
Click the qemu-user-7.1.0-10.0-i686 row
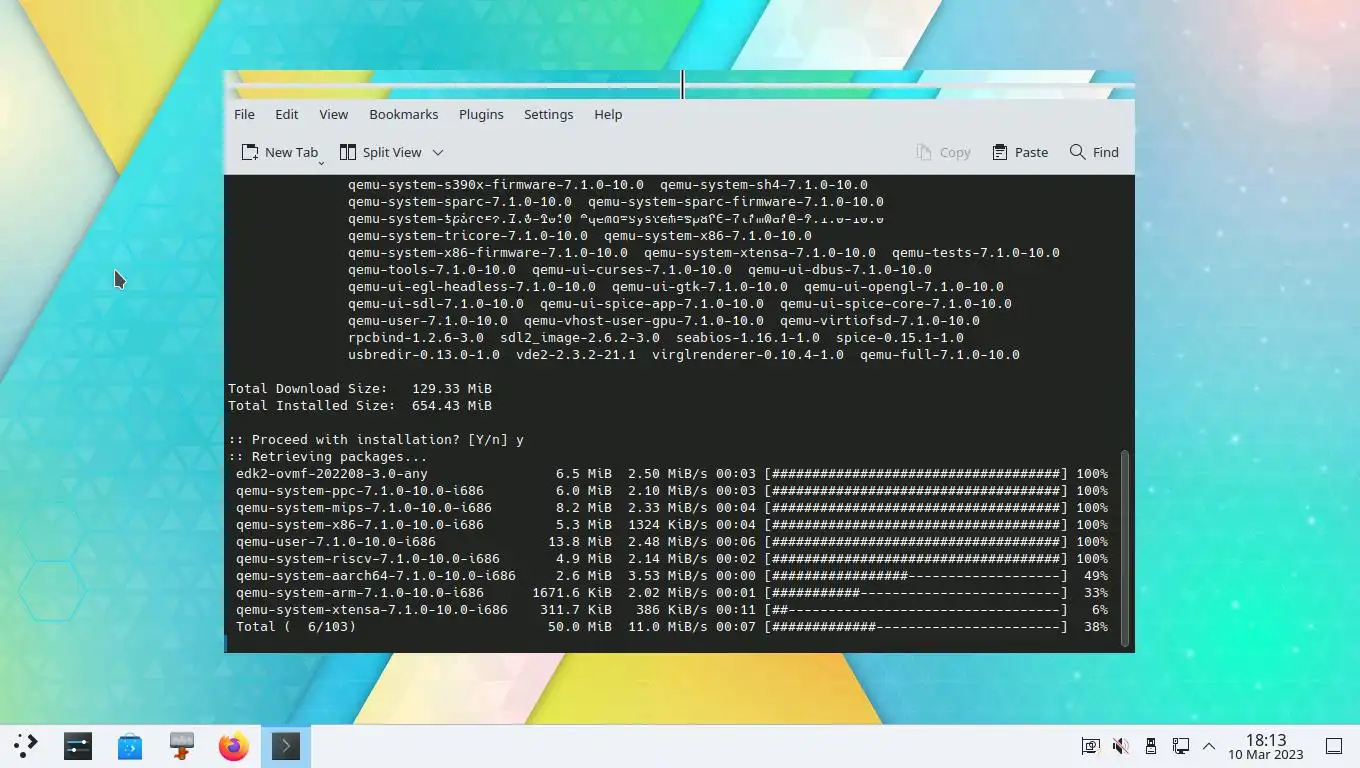coord(672,541)
